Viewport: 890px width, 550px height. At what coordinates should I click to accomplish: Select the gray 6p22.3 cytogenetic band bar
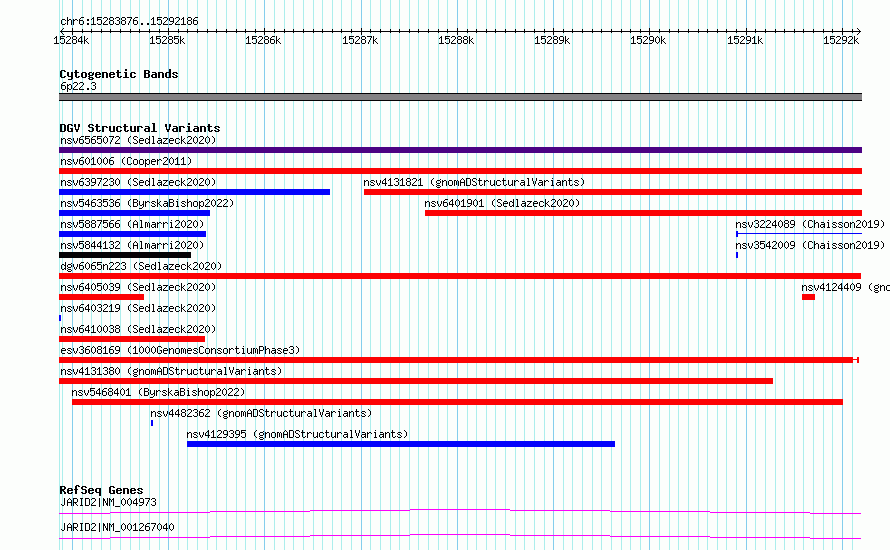pyautogui.click(x=460, y=97)
